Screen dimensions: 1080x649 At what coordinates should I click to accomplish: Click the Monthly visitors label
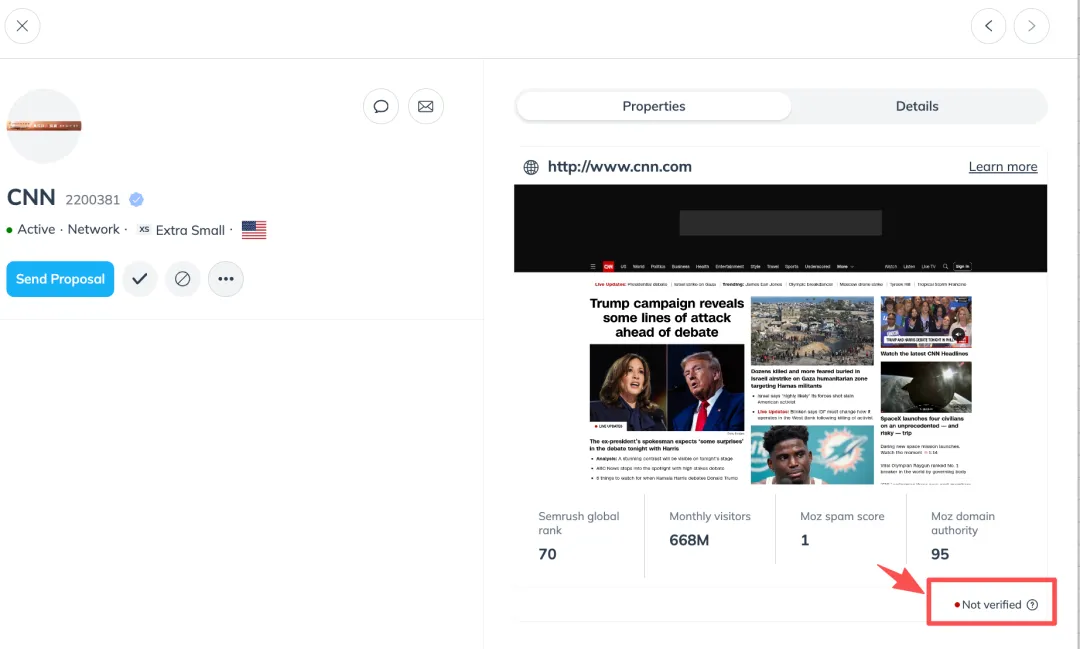click(x=709, y=516)
